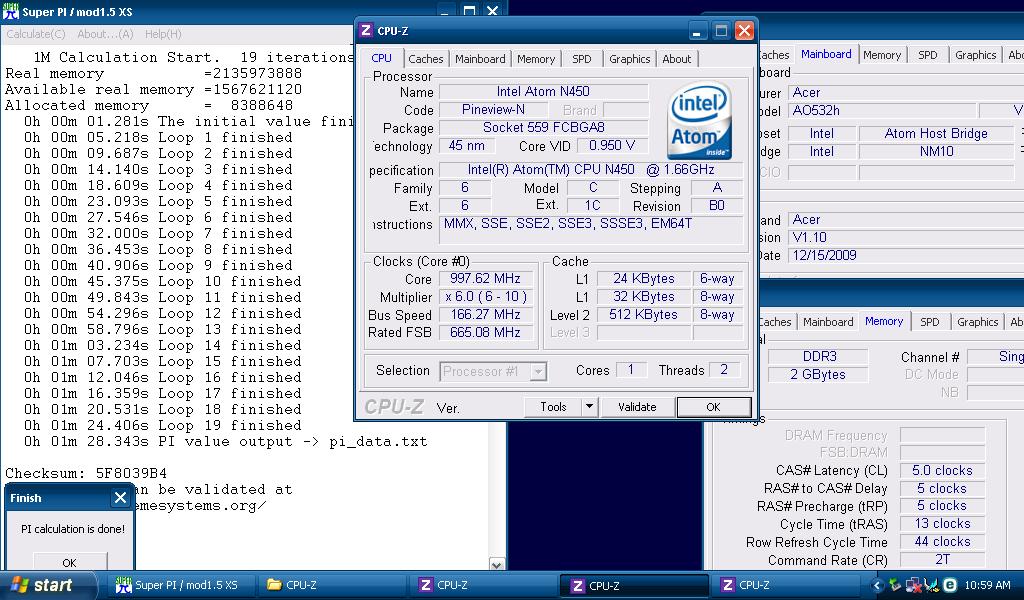Image resolution: width=1024 pixels, height=600 pixels.
Task: Open the Tools dropdown arrow
Action: pyautogui.click(x=589, y=407)
